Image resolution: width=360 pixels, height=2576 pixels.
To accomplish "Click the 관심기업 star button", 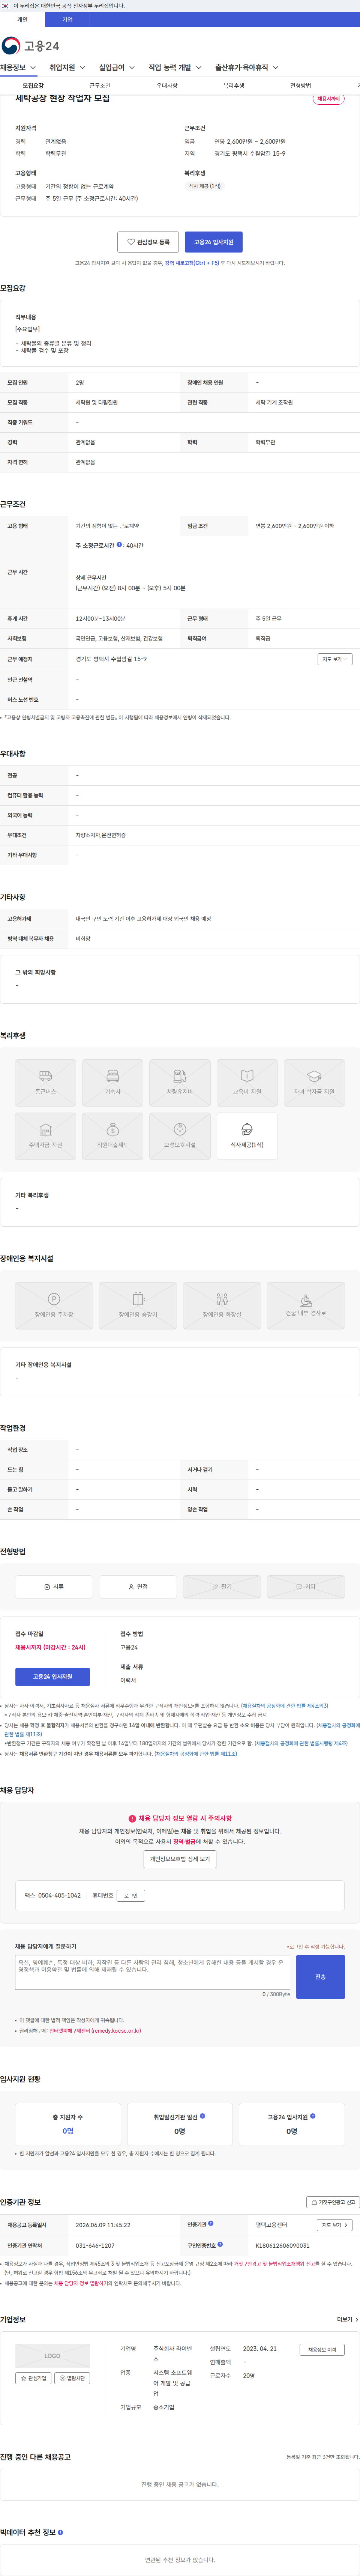I will [33, 2378].
